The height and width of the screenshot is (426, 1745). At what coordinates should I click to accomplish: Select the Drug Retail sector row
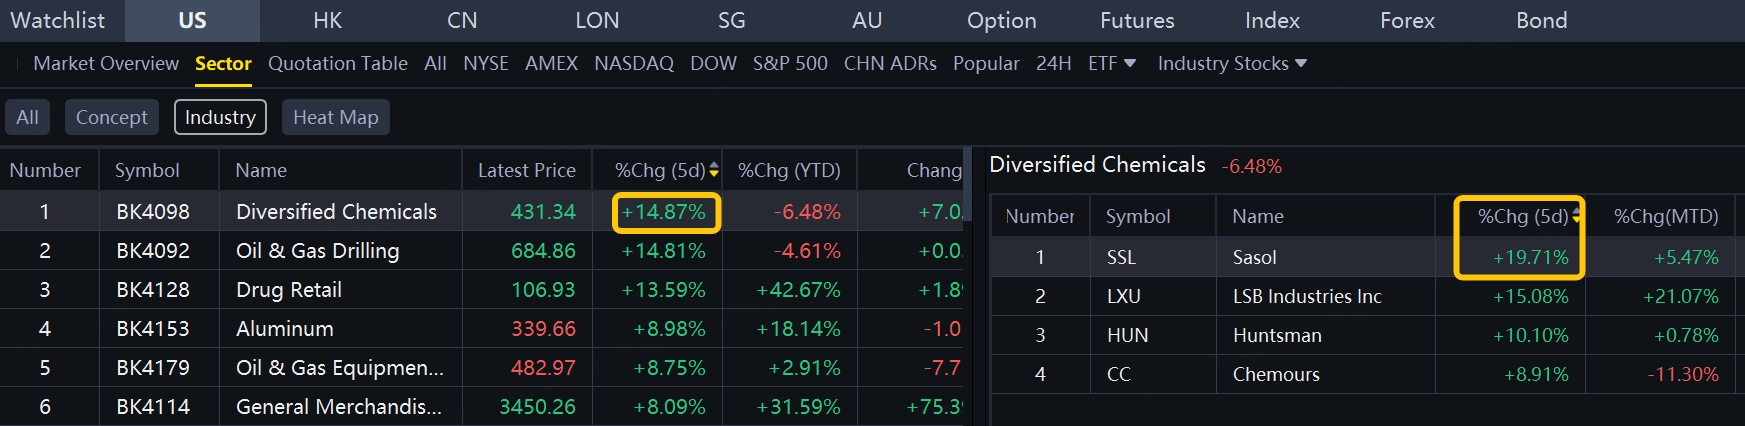289,290
